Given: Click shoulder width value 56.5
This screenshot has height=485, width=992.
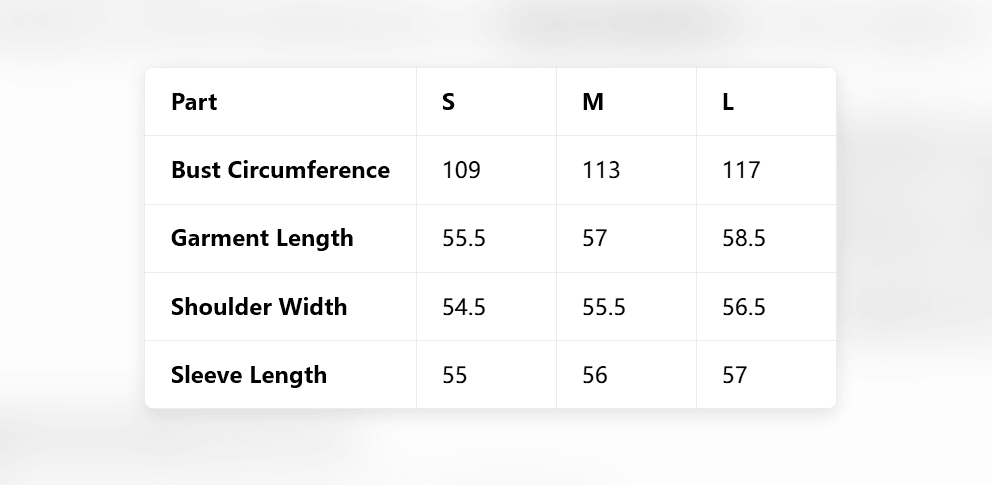Looking at the screenshot, I should [x=744, y=306].
